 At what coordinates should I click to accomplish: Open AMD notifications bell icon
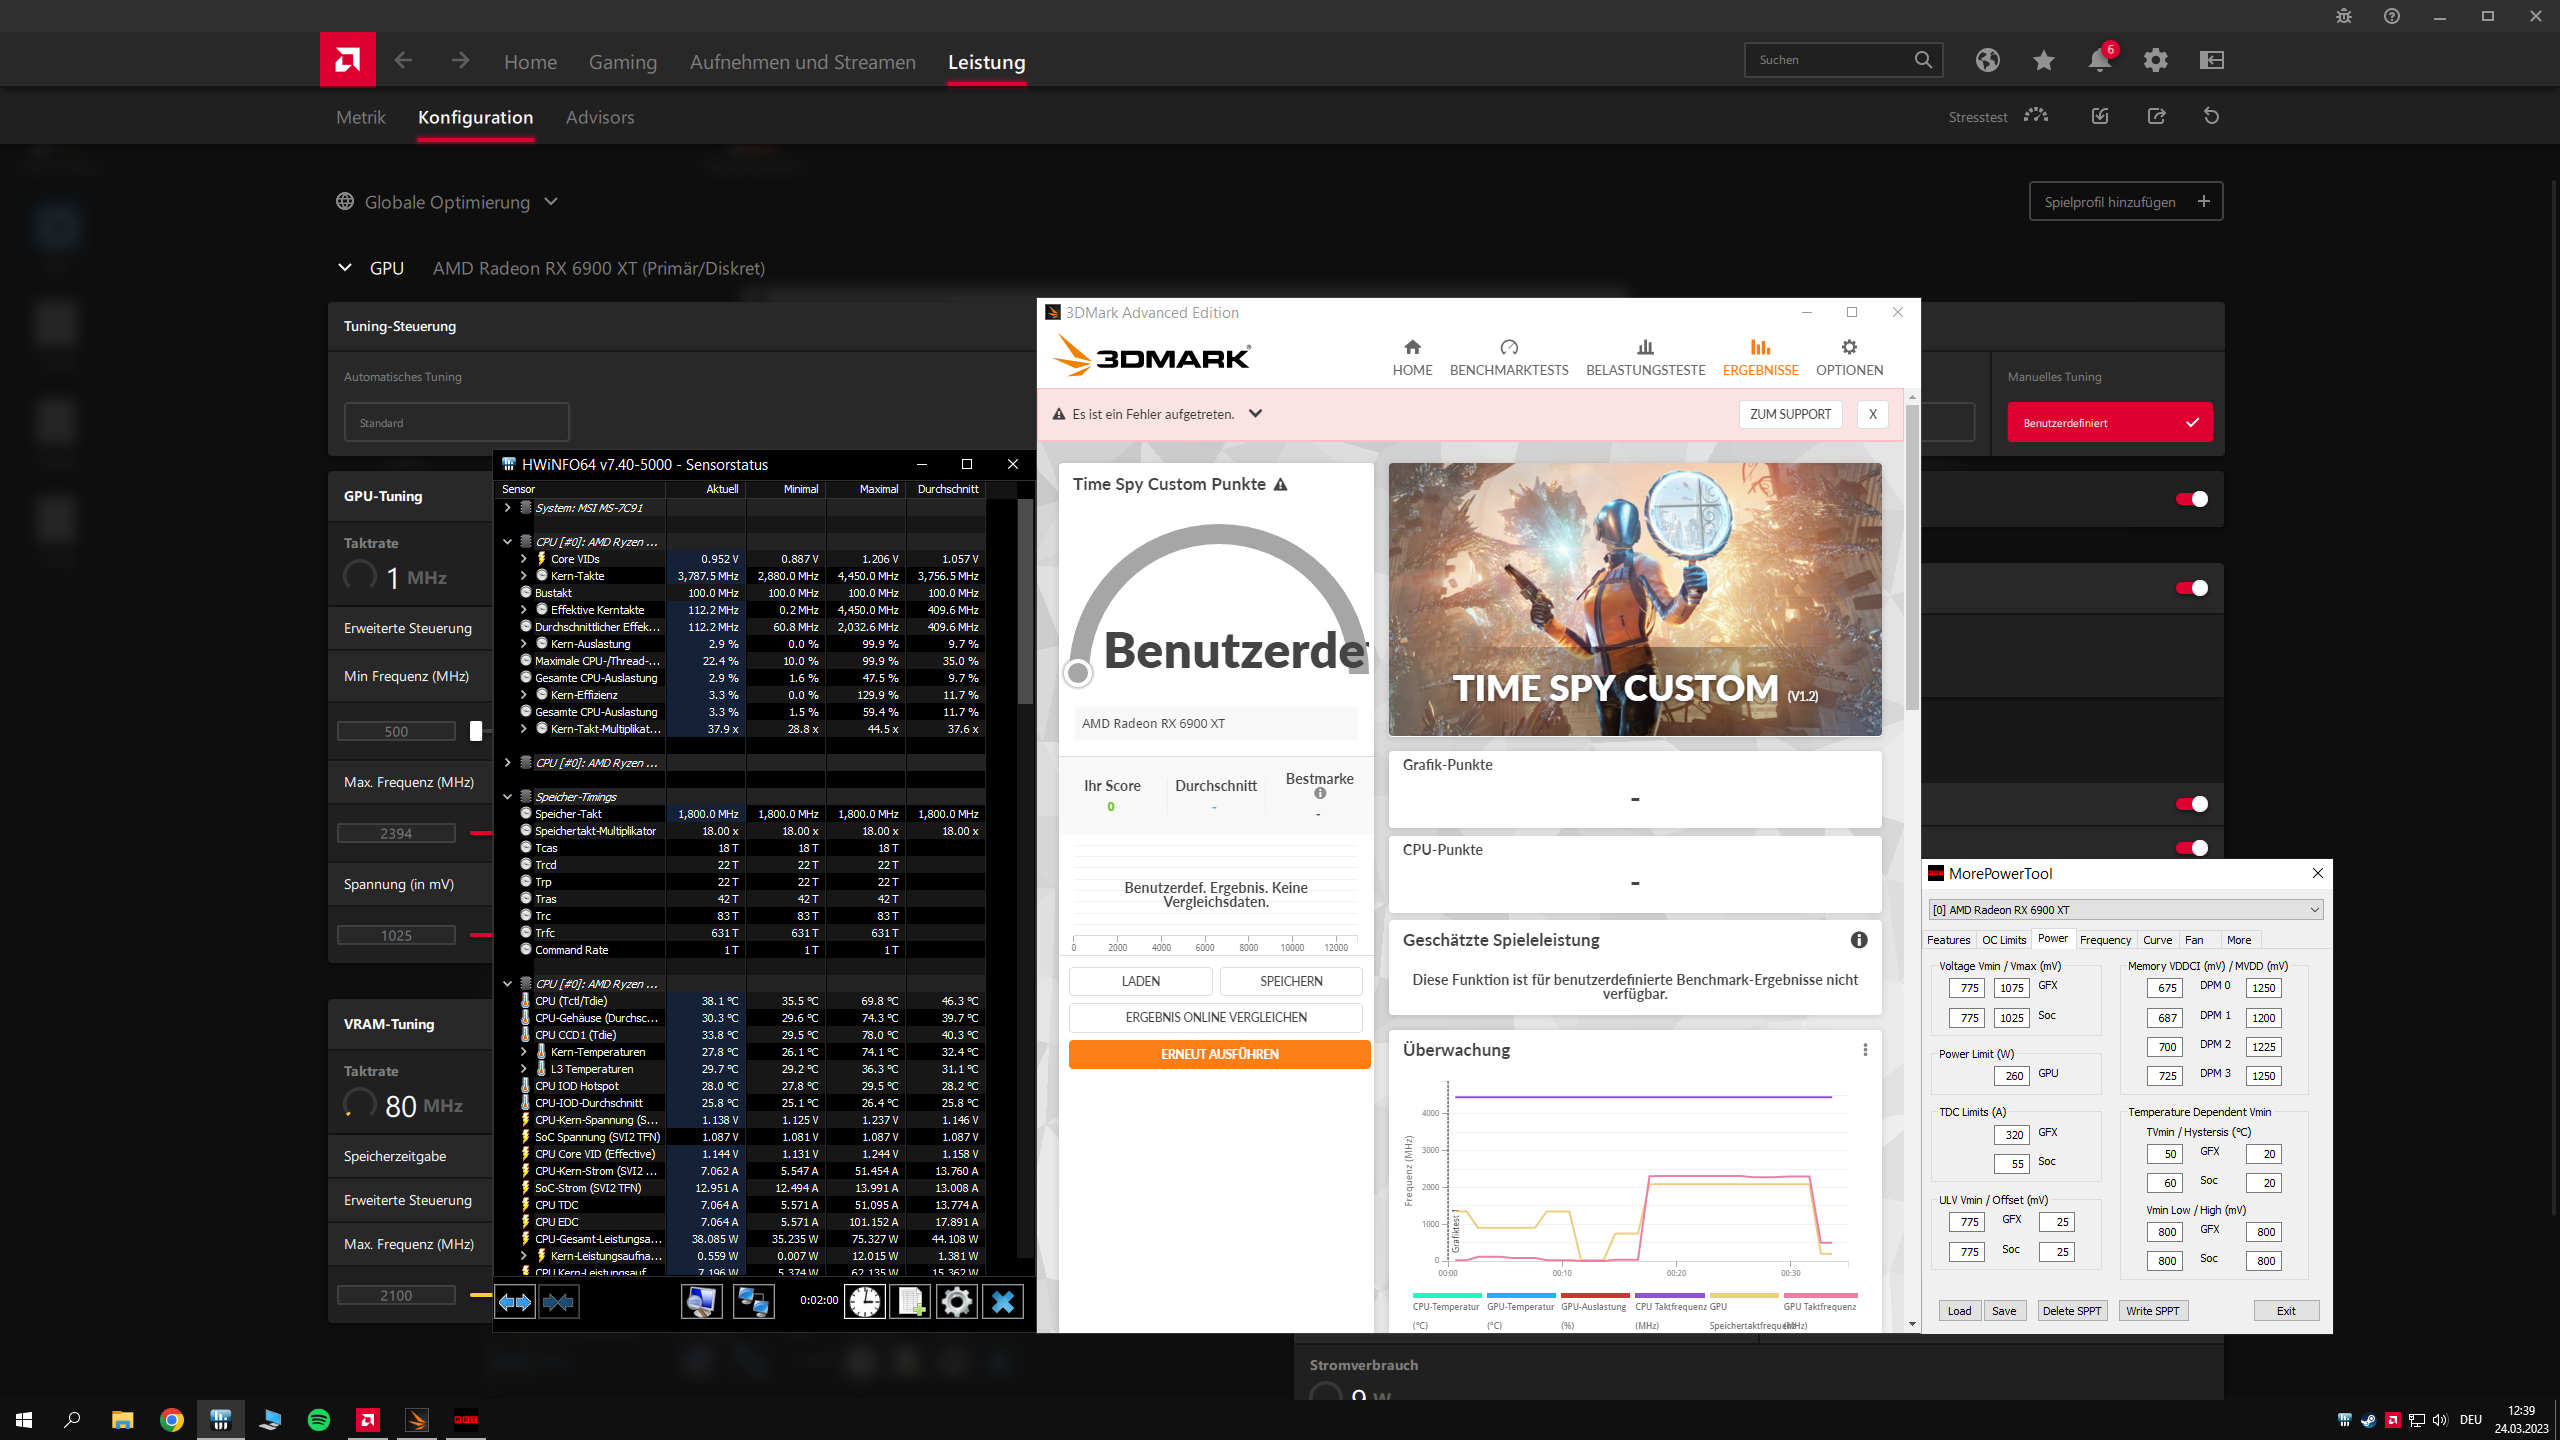coord(2099,60)
